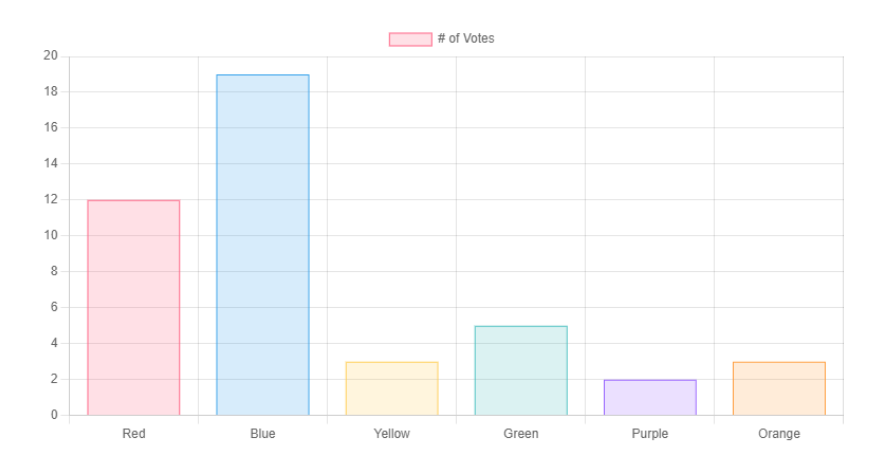Image resolution: width=883 pixels, height=468 pixels.
Task: Click the 'Orange' x-axis label
Action: [779, 434]
